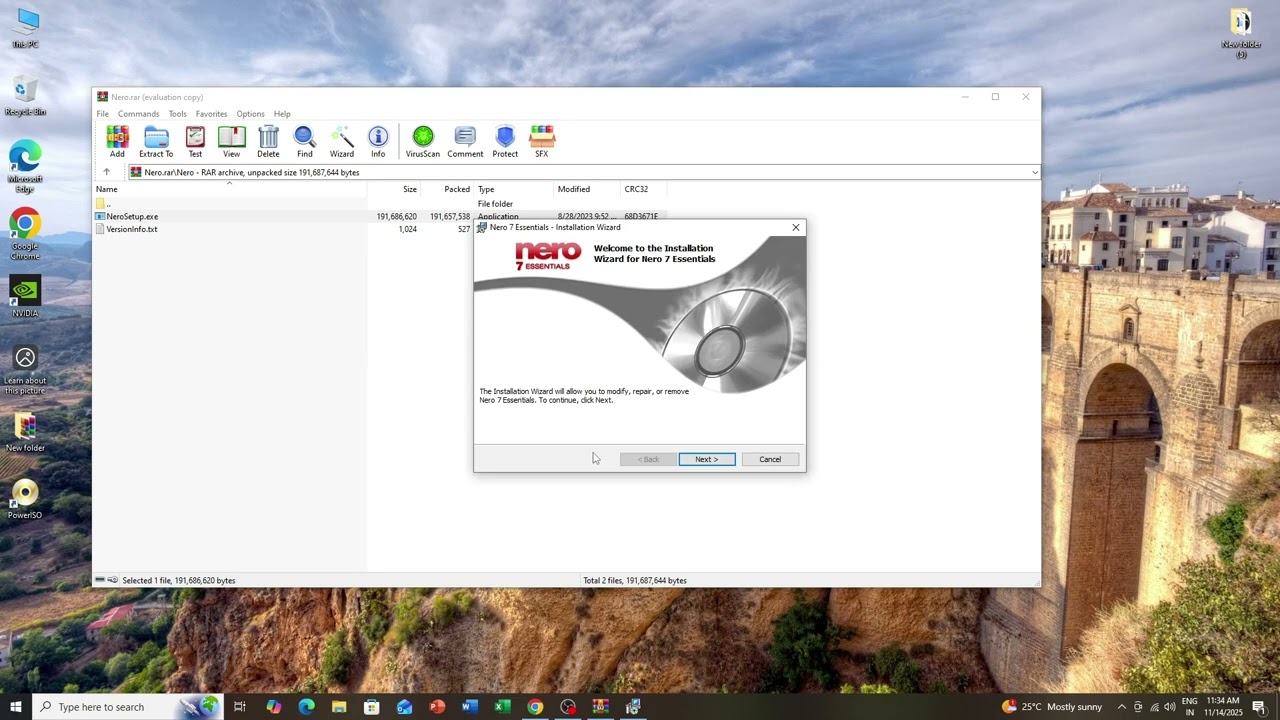The height and width of the screenshot is (720, 1280).
Task: Click the View file icon in WinRAR
Action: (x=231, y=142)
